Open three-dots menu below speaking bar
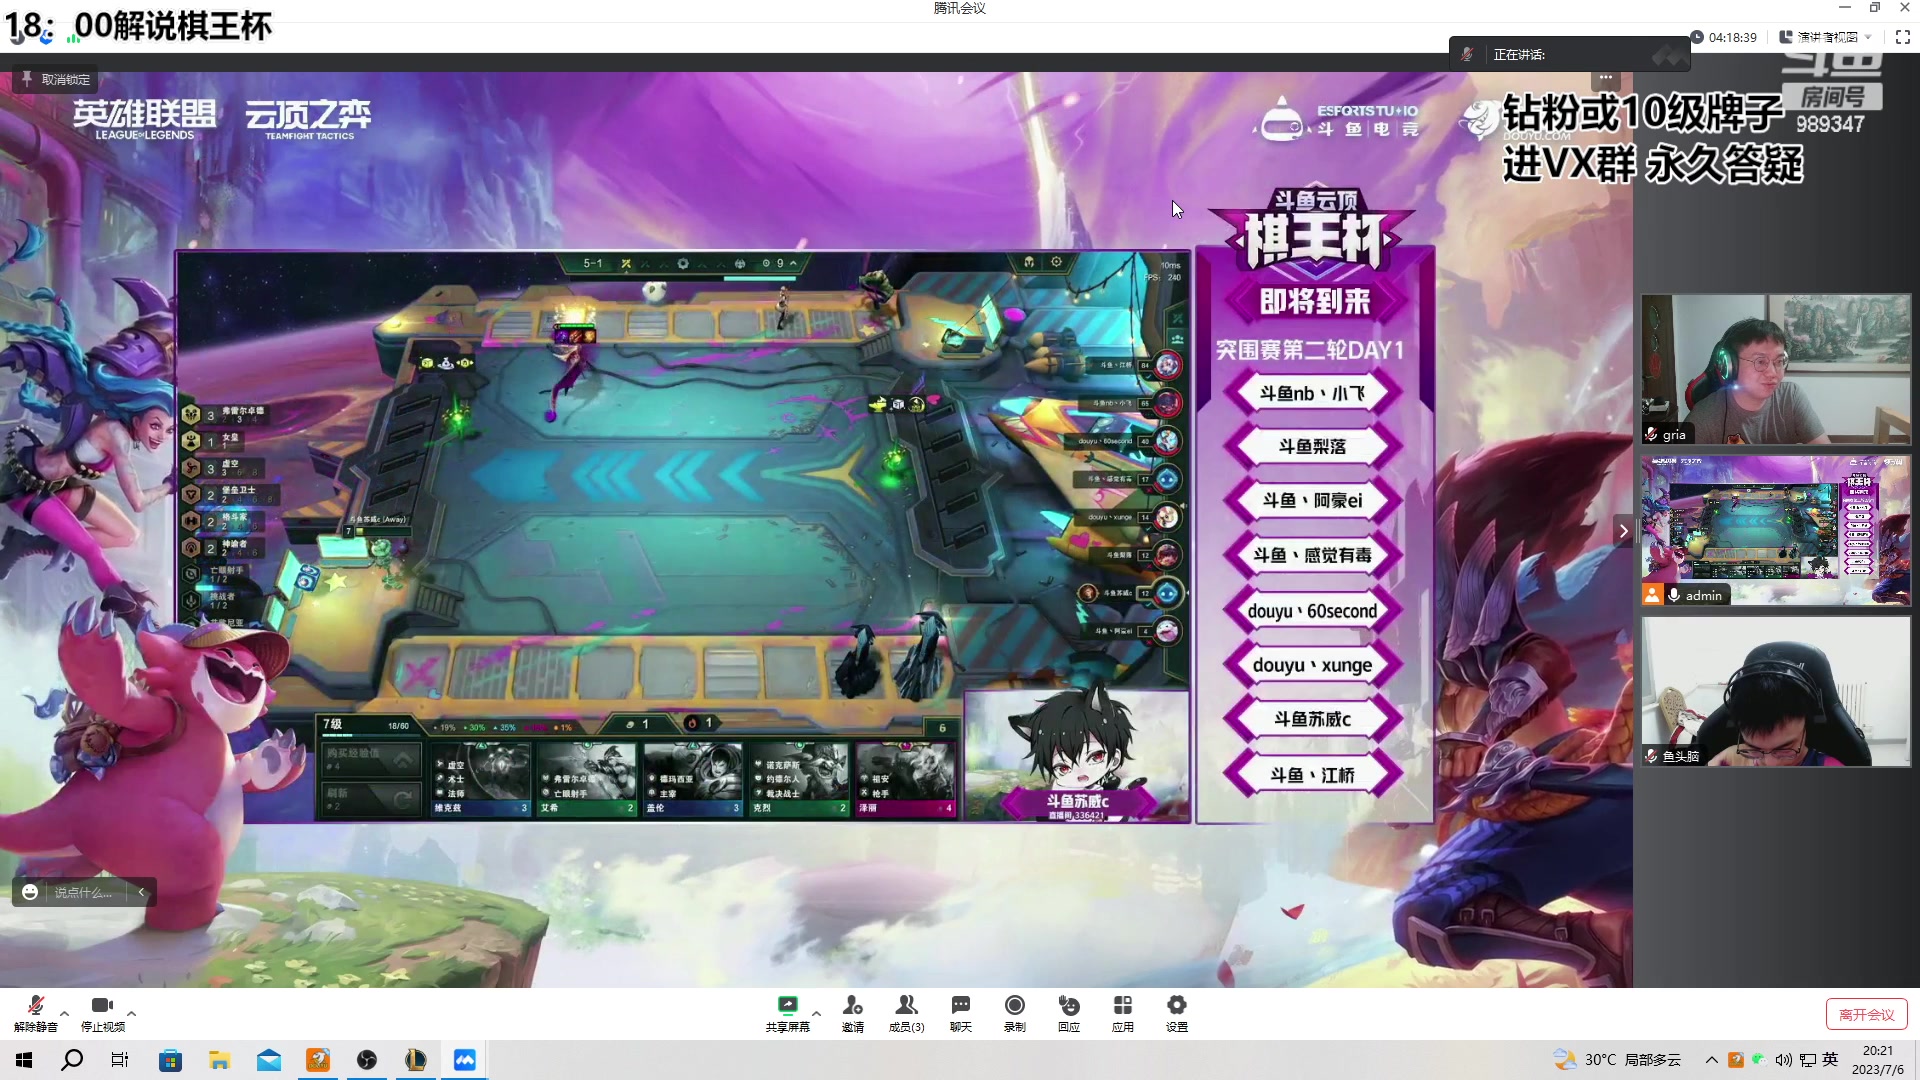This screenshot has height=1080, width=1920. pos(1606,77)
